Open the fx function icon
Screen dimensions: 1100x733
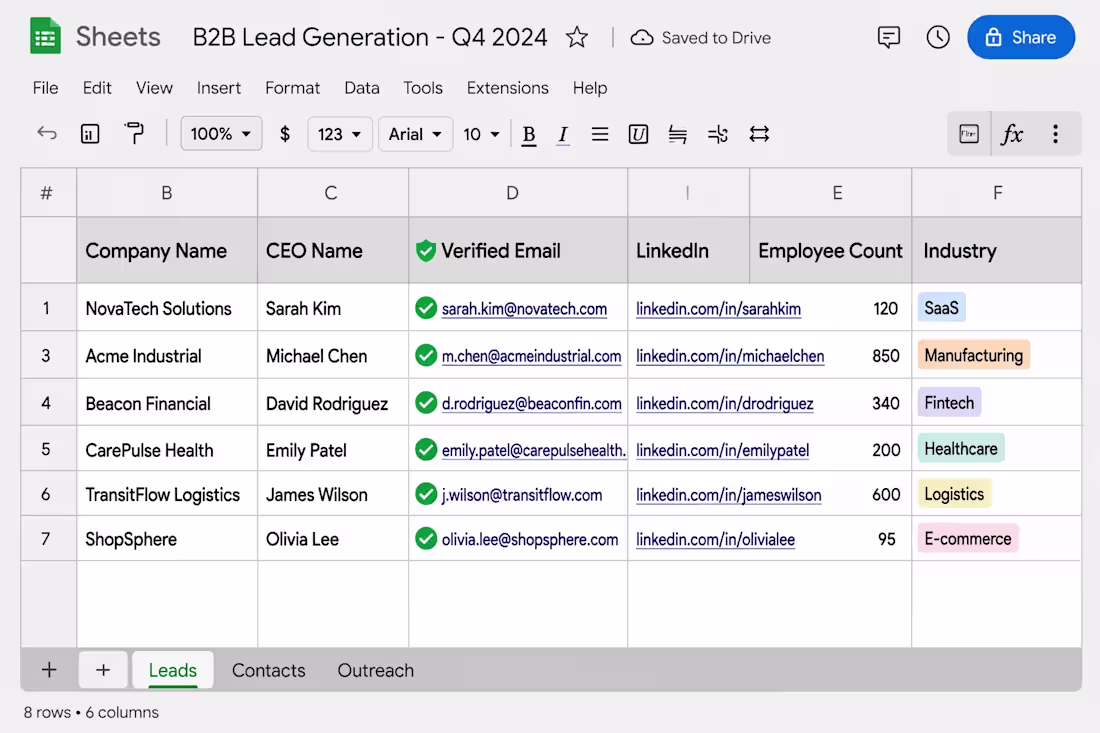pos(1012,133)
